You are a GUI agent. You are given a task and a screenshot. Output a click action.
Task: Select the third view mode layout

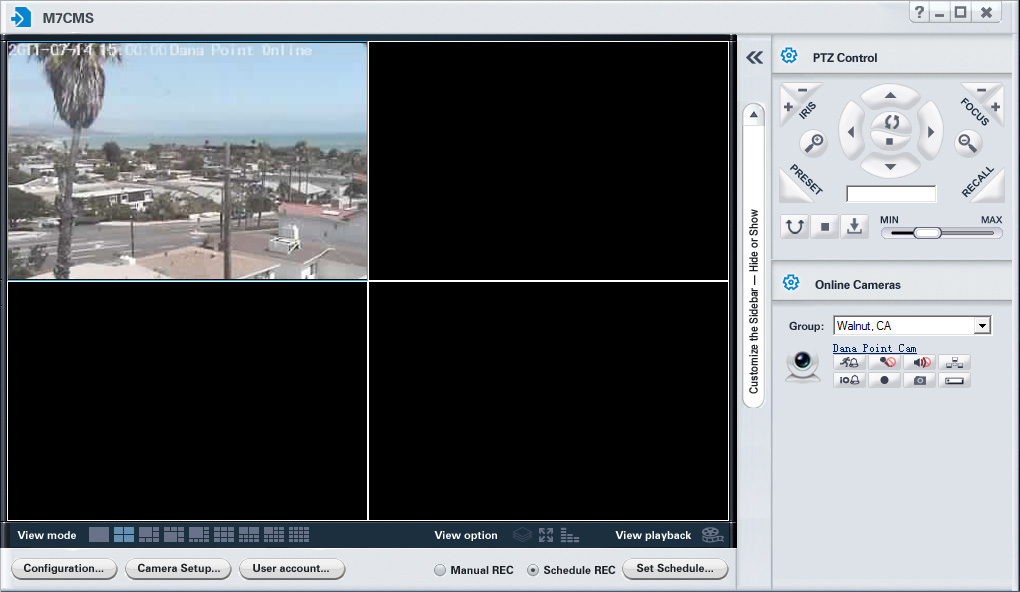149,535
